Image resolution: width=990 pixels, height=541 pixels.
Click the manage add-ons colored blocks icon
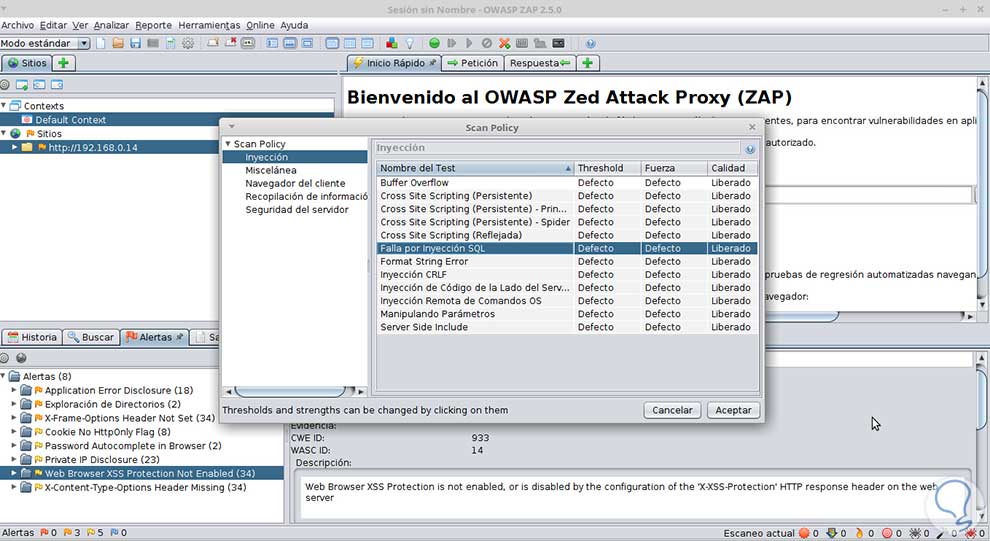pos(391,43)
